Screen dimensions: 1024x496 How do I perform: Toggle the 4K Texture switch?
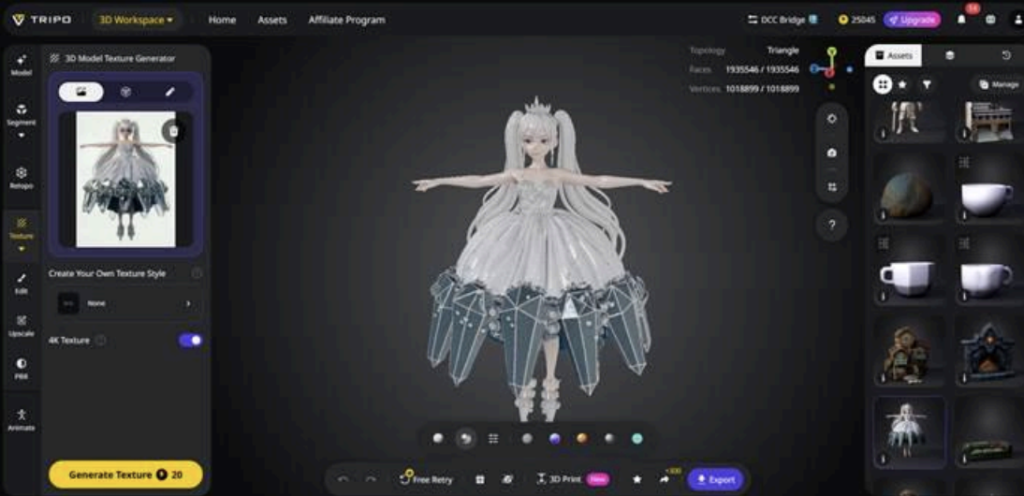[x=190, y=340]
